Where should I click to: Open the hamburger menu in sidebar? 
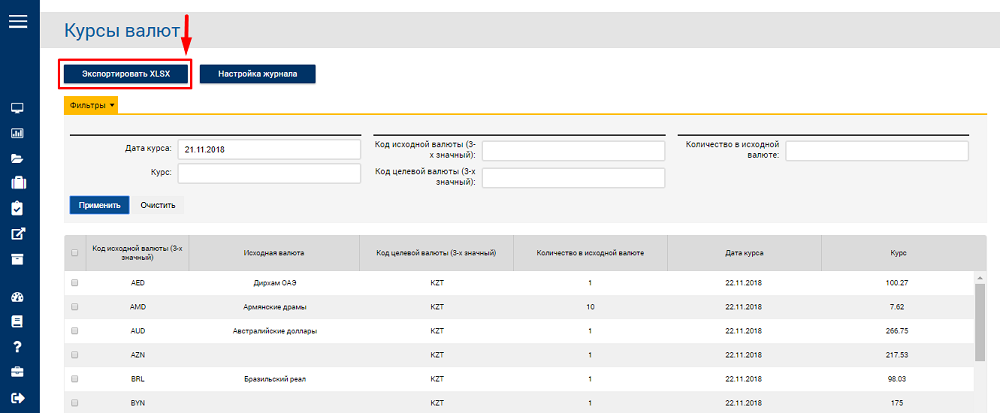tap(18, 21)
